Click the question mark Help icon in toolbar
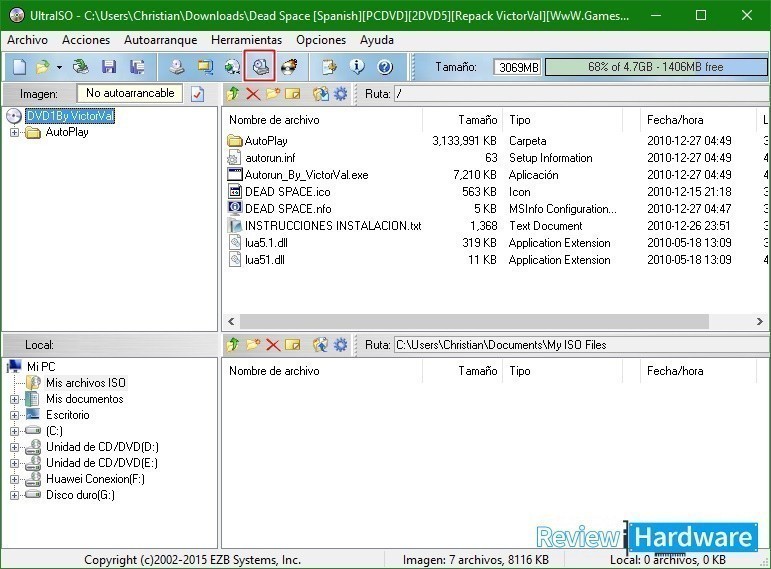Viewport: 771px width, 569px height. (x=385, y=67)
